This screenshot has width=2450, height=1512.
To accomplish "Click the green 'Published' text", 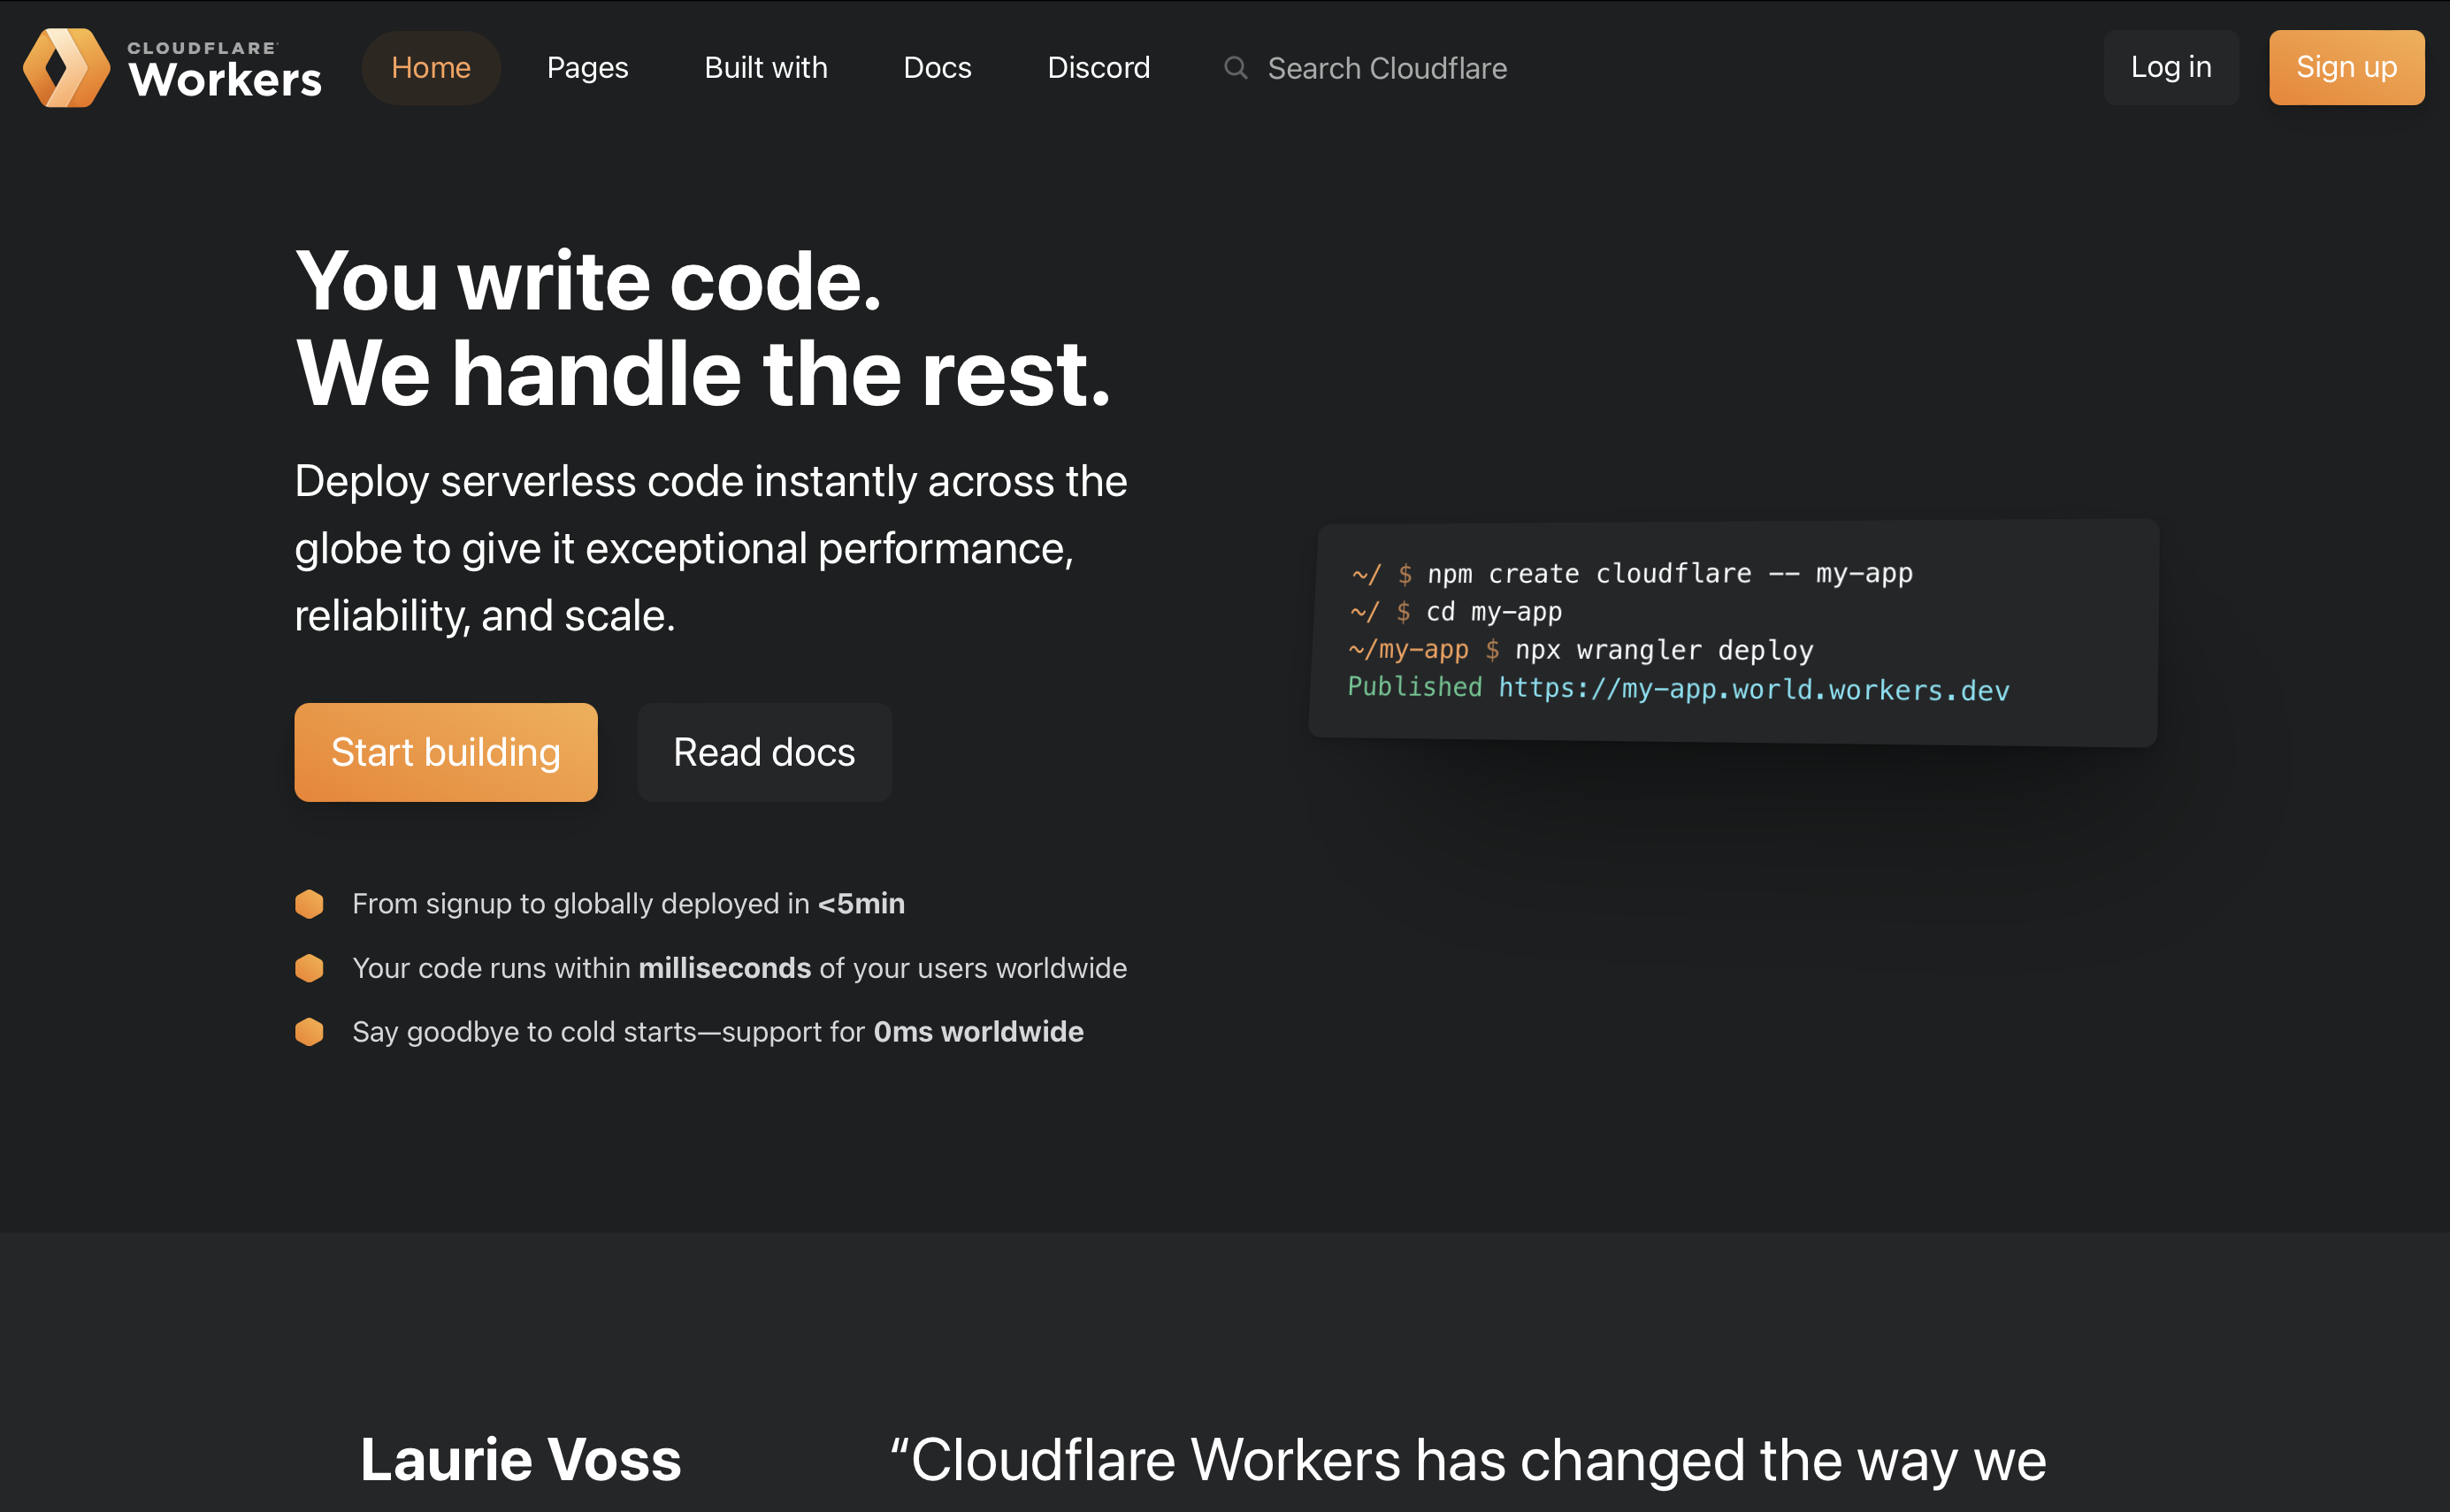I will (1415, 687).
